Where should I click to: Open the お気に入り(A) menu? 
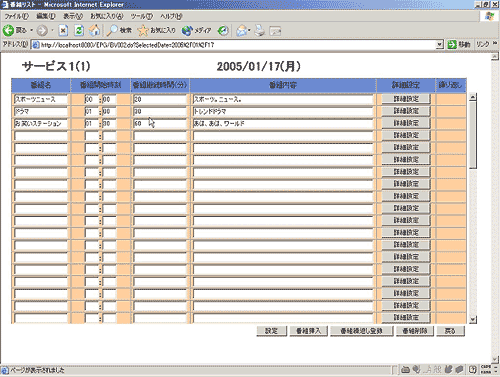point(107,16)
